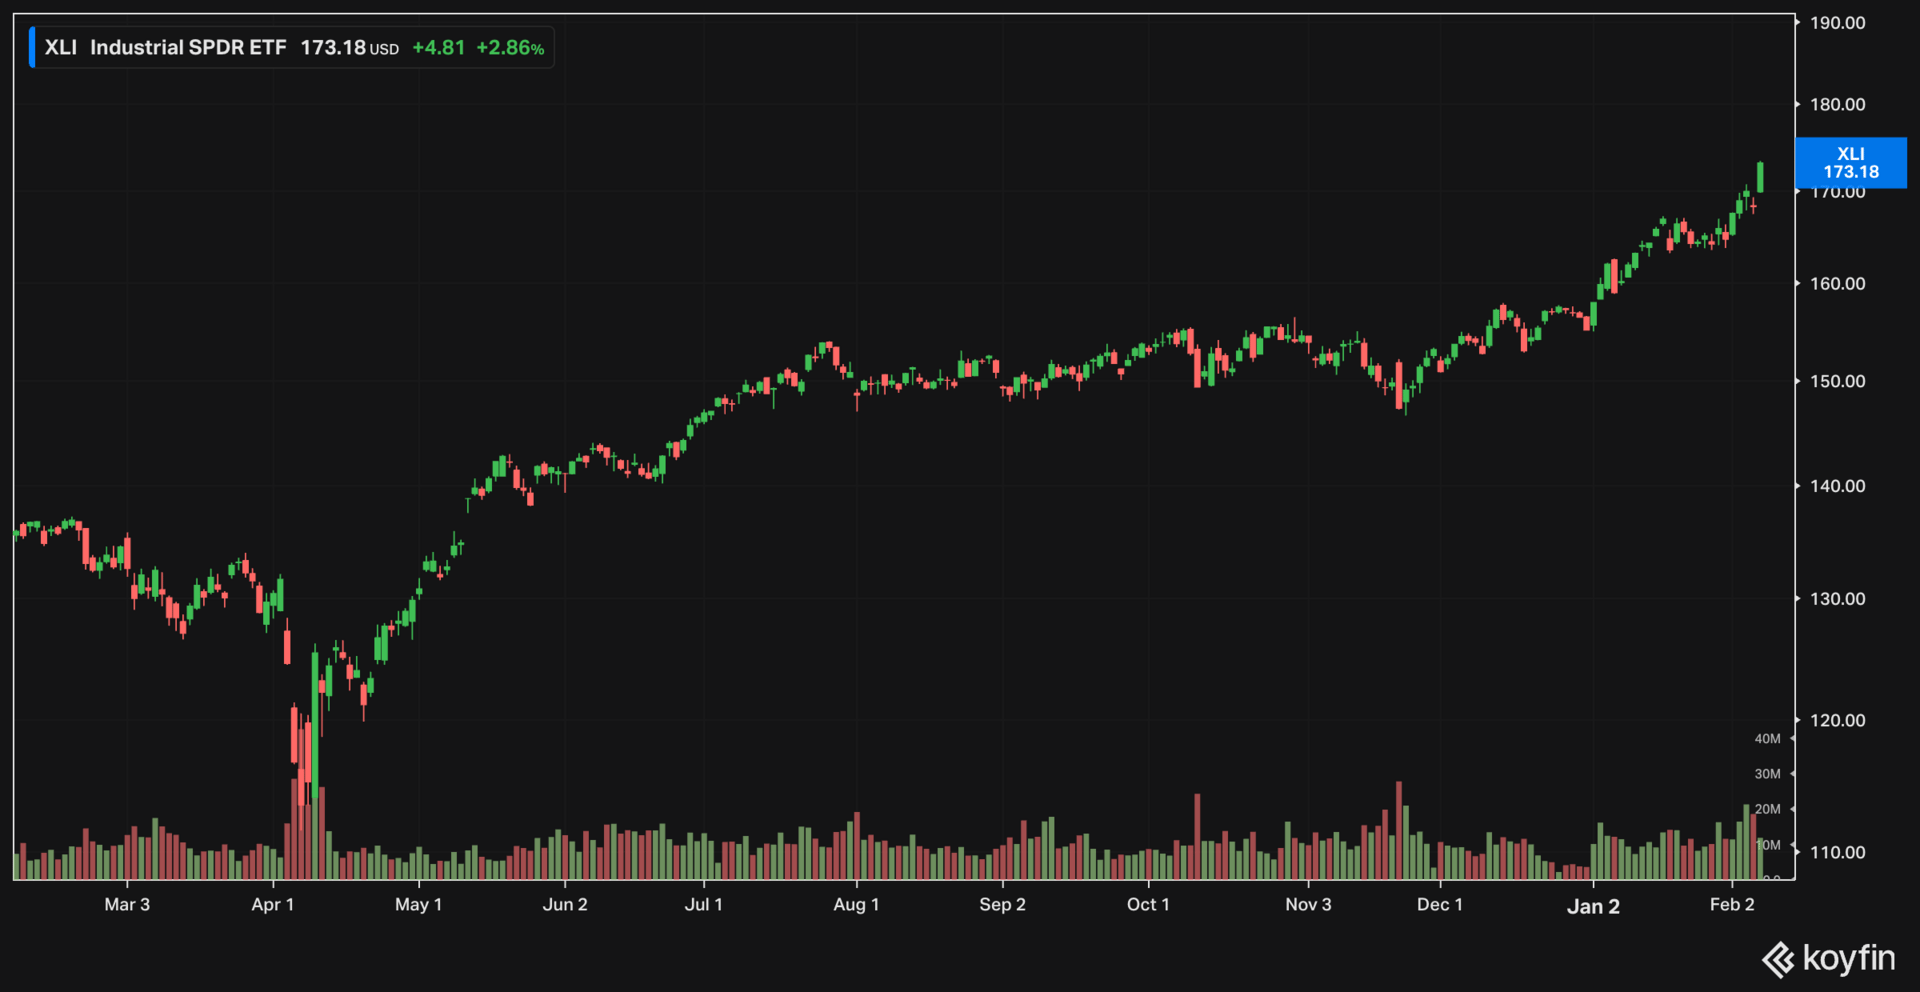
Task: Click the 190.00 price axis label
Action: 1837,23
